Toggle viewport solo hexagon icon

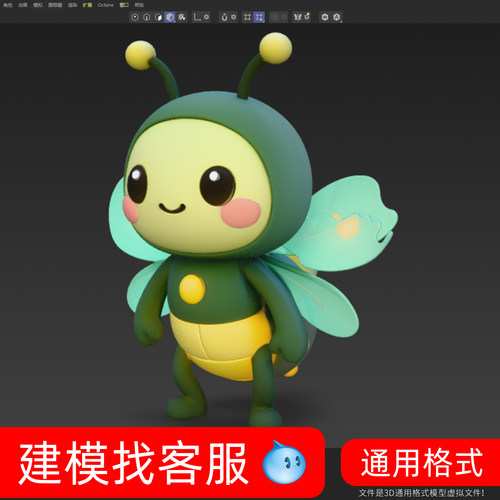point(325,17)
